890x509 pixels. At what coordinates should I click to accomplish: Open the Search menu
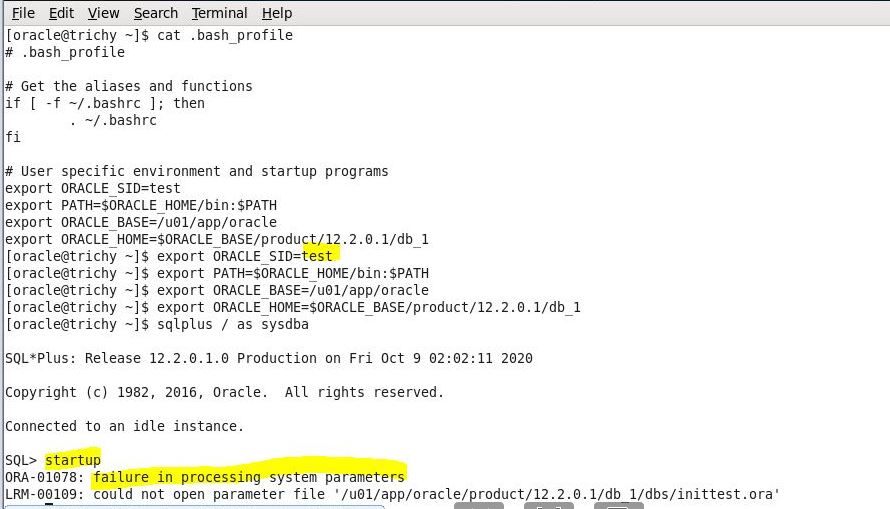155,13
